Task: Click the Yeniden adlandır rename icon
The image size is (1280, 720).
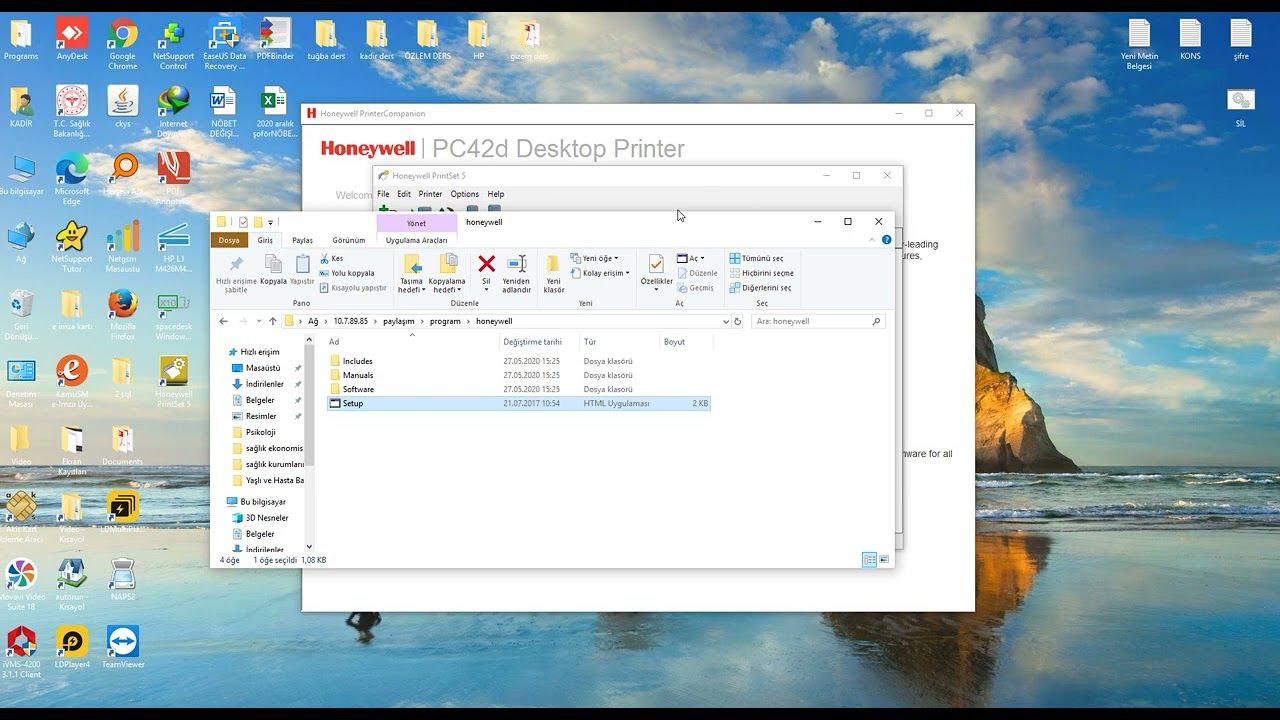Action: point(517,274)
